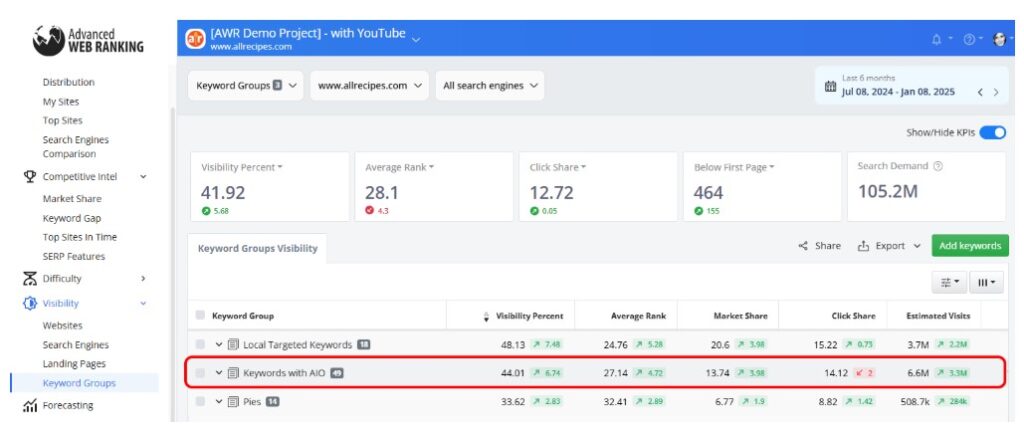Open the Average Rank KPI dropdown
This screenshot has height=437, width=1024.
400,167
